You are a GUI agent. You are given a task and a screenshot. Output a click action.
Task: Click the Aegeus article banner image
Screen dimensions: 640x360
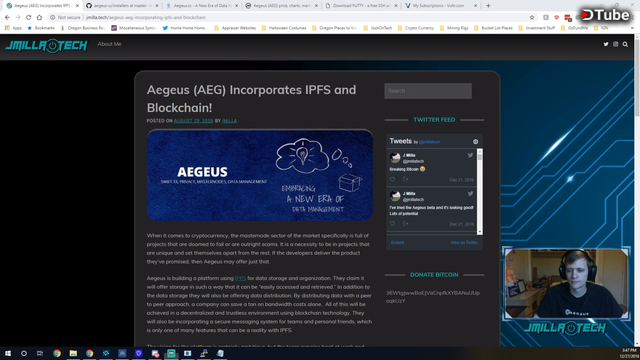260,175
